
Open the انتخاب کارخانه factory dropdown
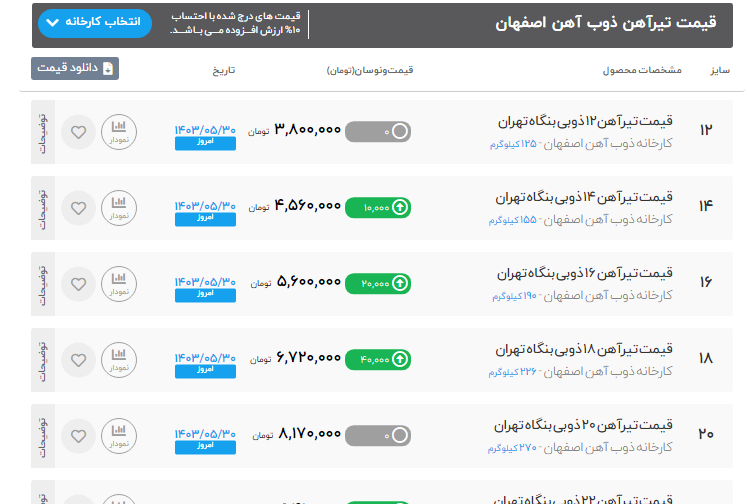pyautogui.click(x=93, y=23)
